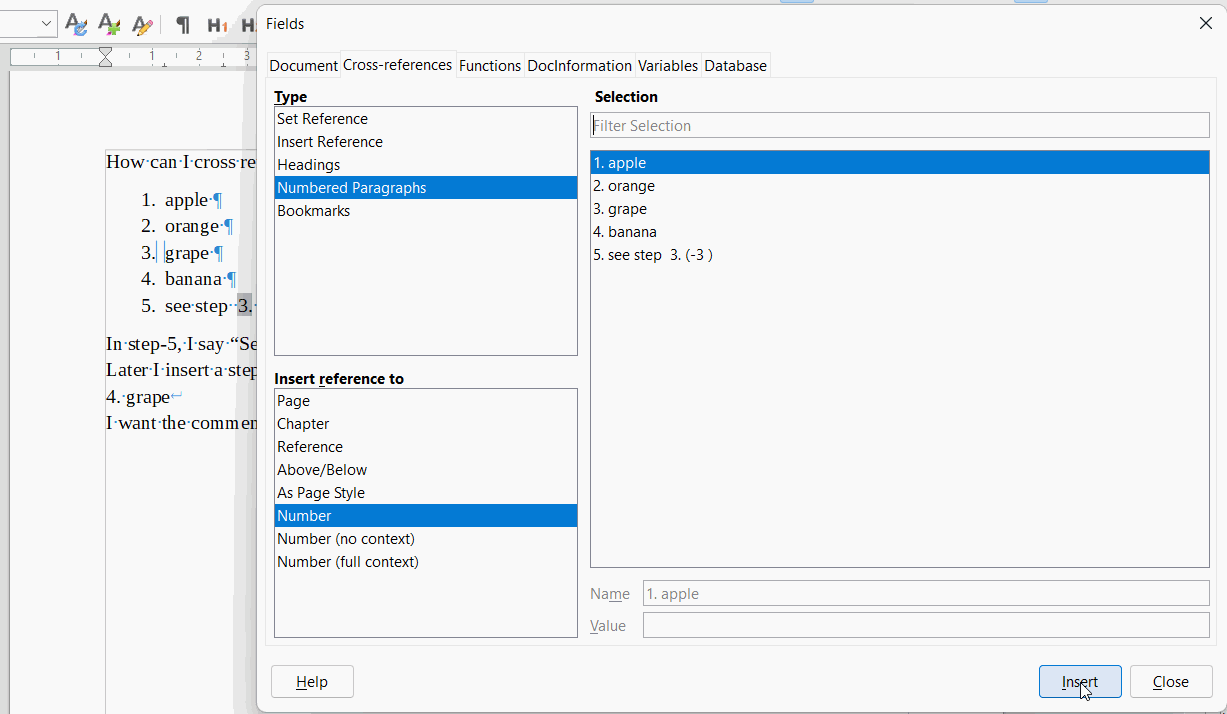Click the New Style from Selection icon

(109, 25)
